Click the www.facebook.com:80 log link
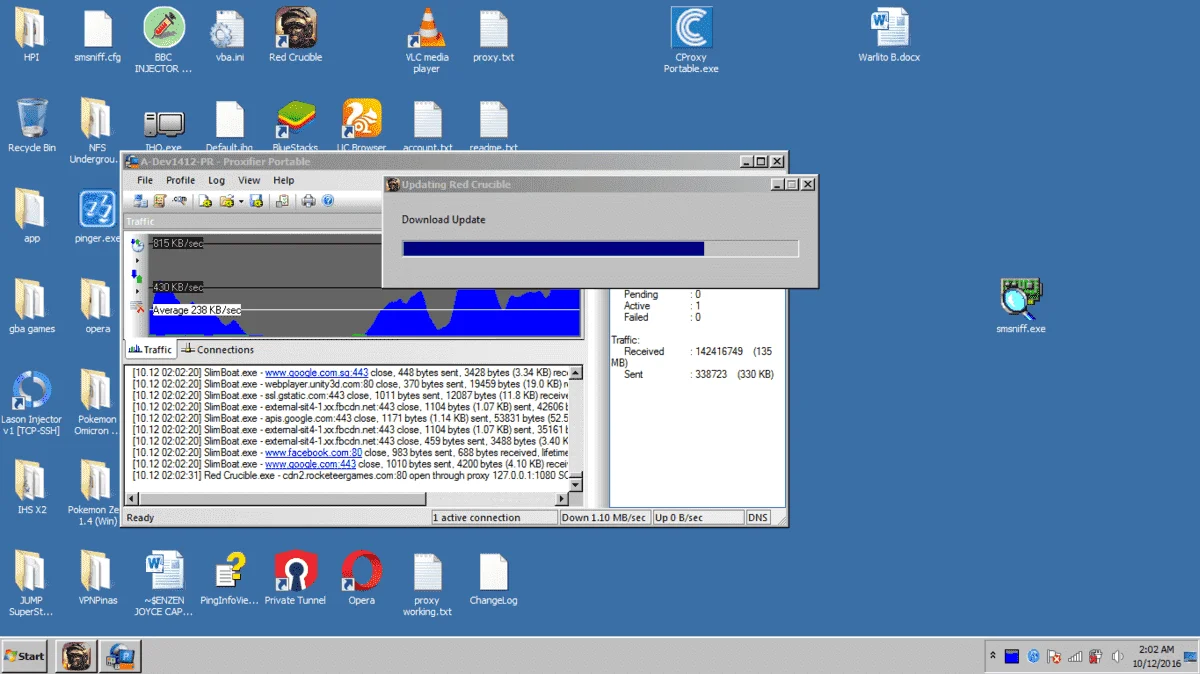Viewport: 1200px width, 674px height. tap(313, 453)
